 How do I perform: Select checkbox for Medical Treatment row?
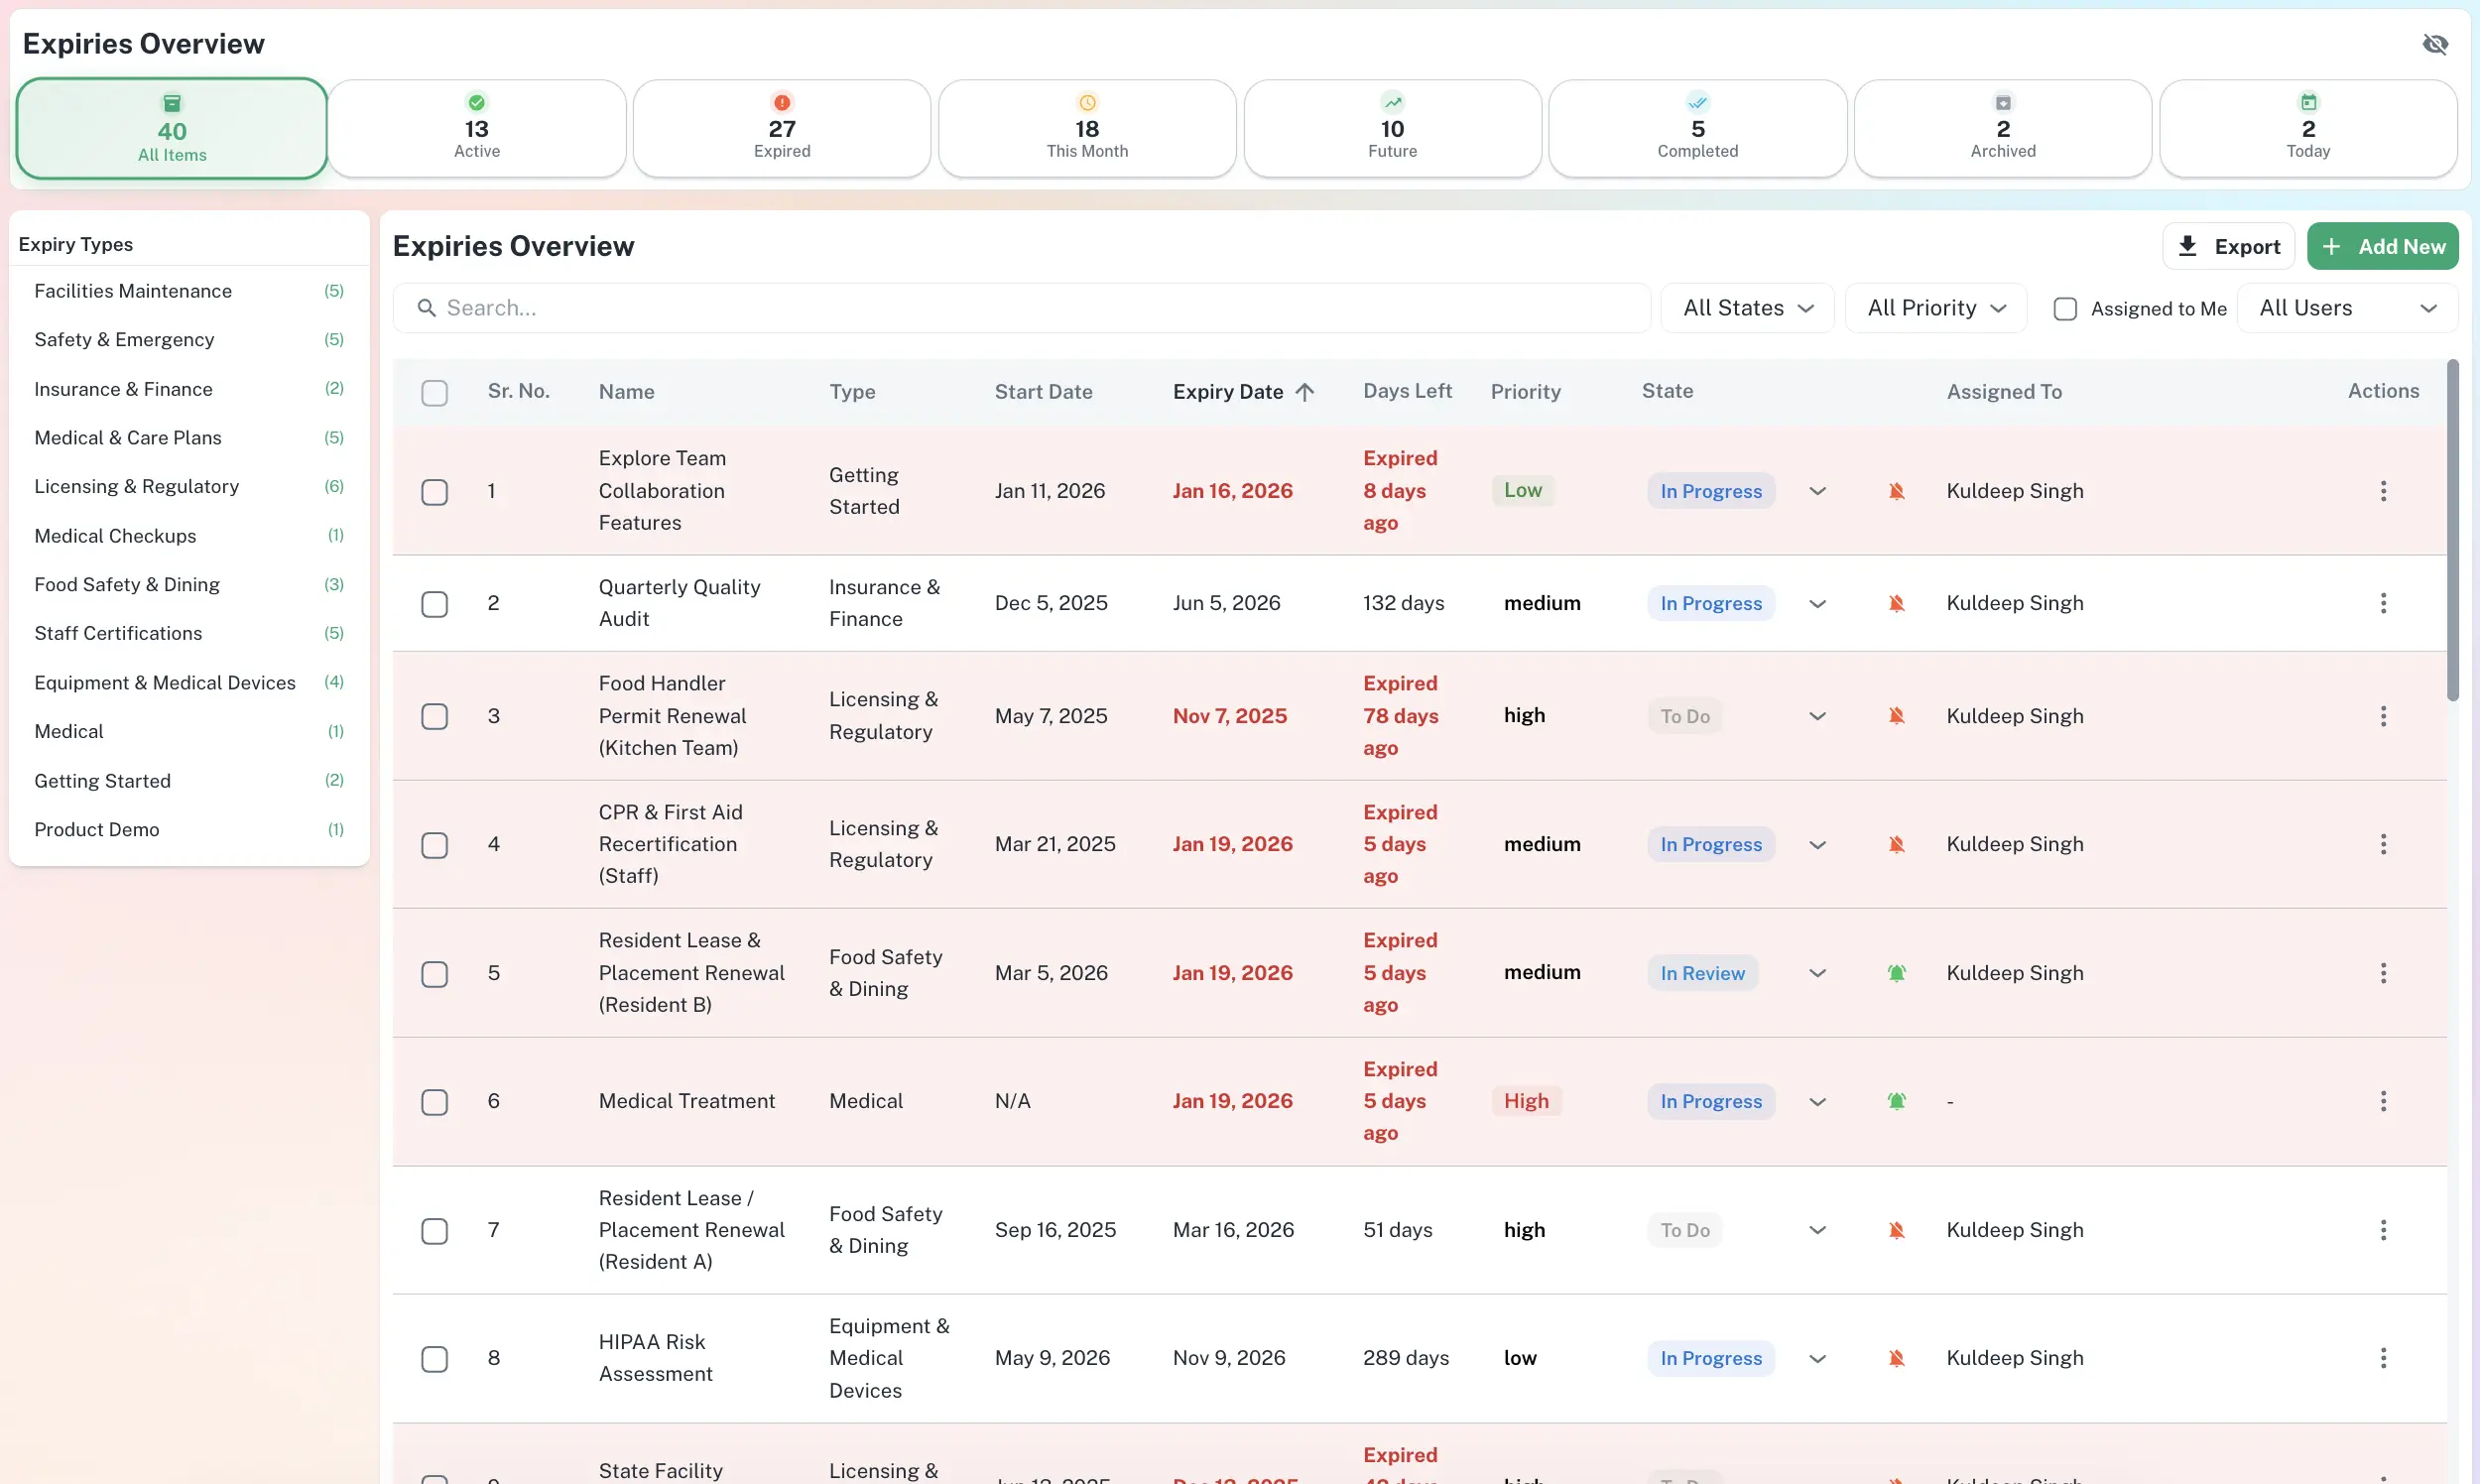[x=434, y=1102]
